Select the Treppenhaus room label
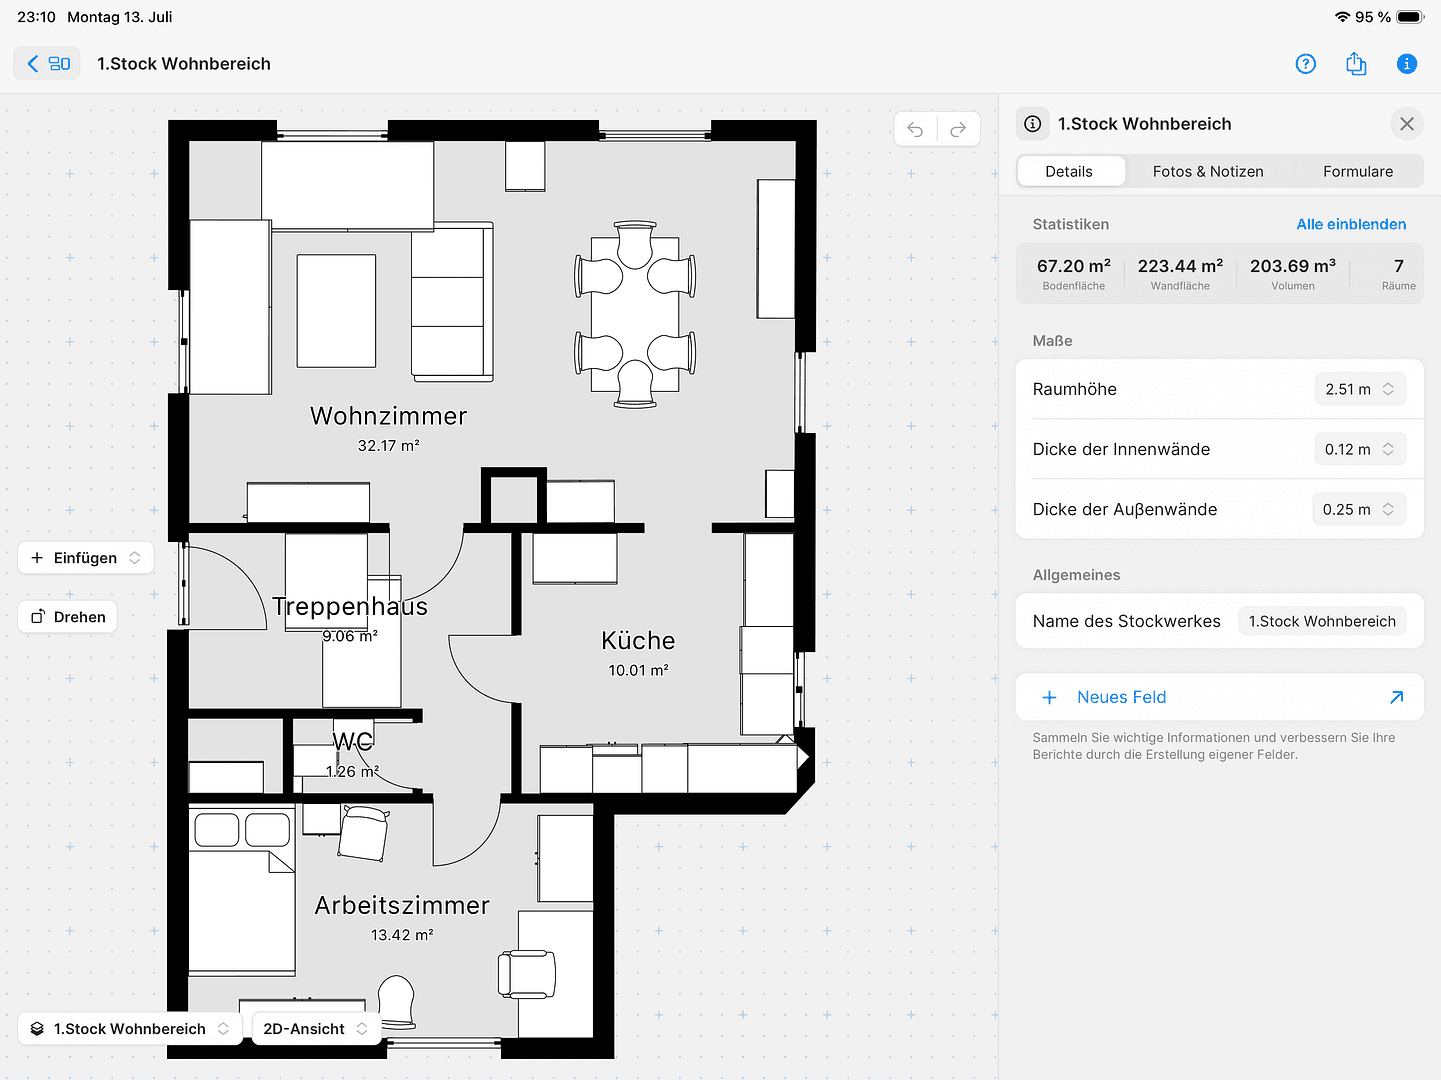 [x=350, y=607]
